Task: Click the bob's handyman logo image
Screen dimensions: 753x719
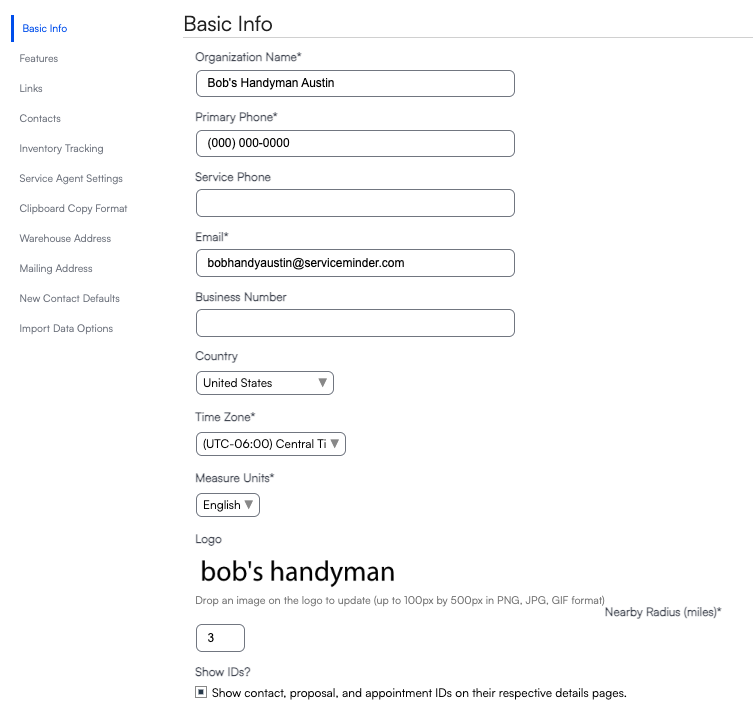Action: [x=297, y=572]
